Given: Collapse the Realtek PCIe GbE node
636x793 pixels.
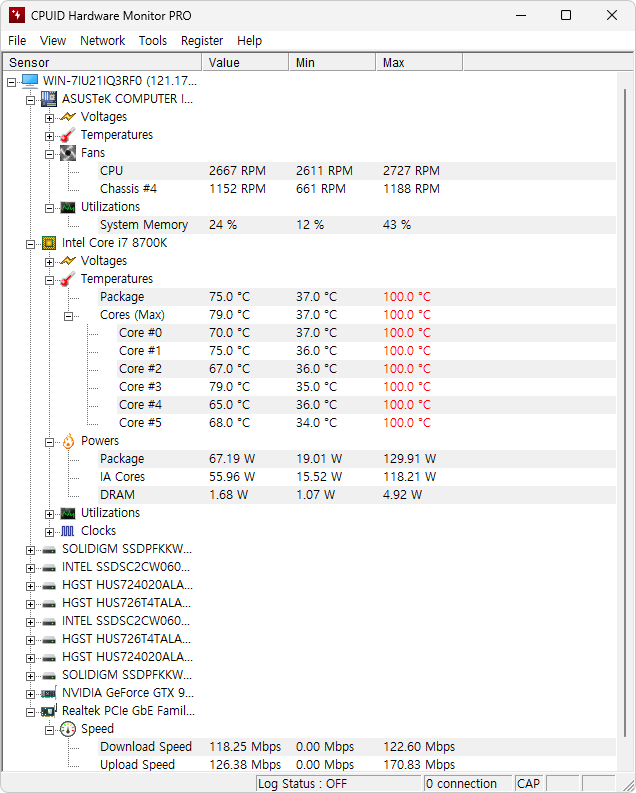Looking at the screenshot, I should [30, 713].
